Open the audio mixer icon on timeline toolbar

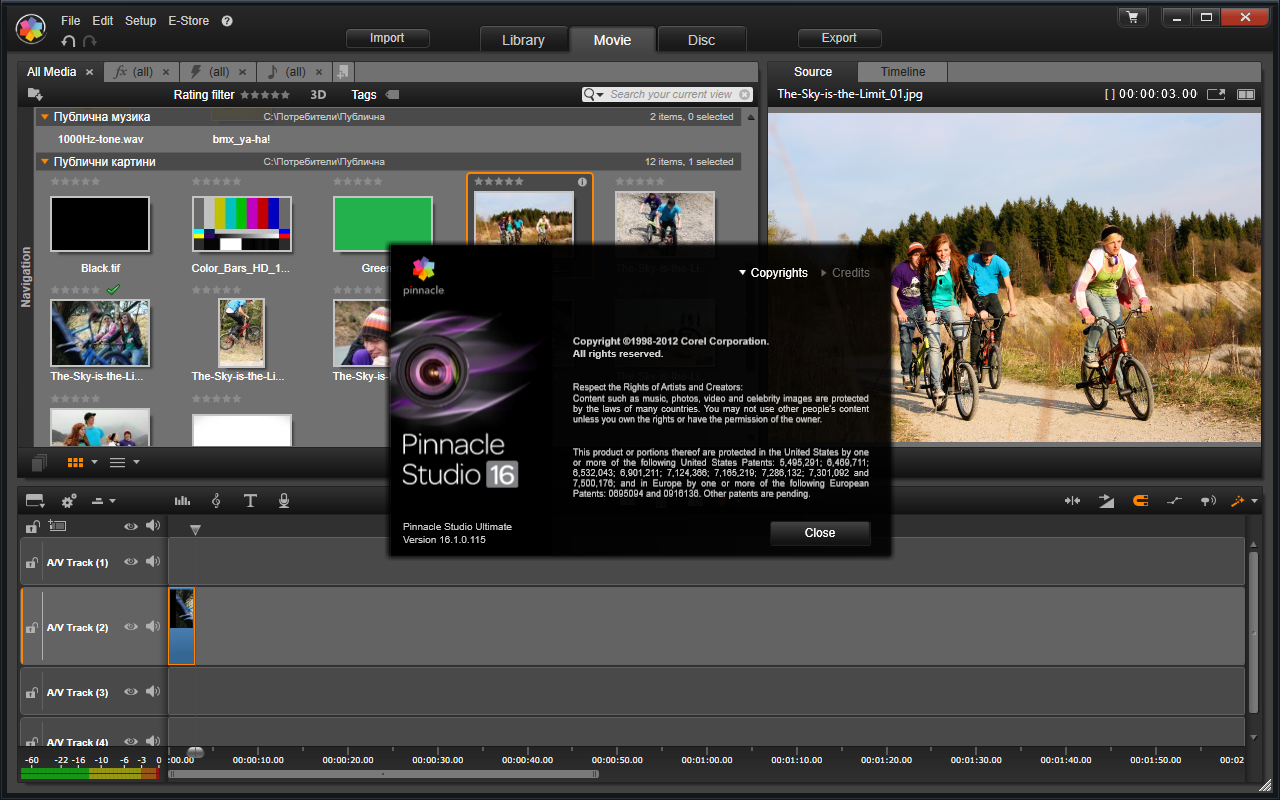pyautogui.click(x=182, y=501)
